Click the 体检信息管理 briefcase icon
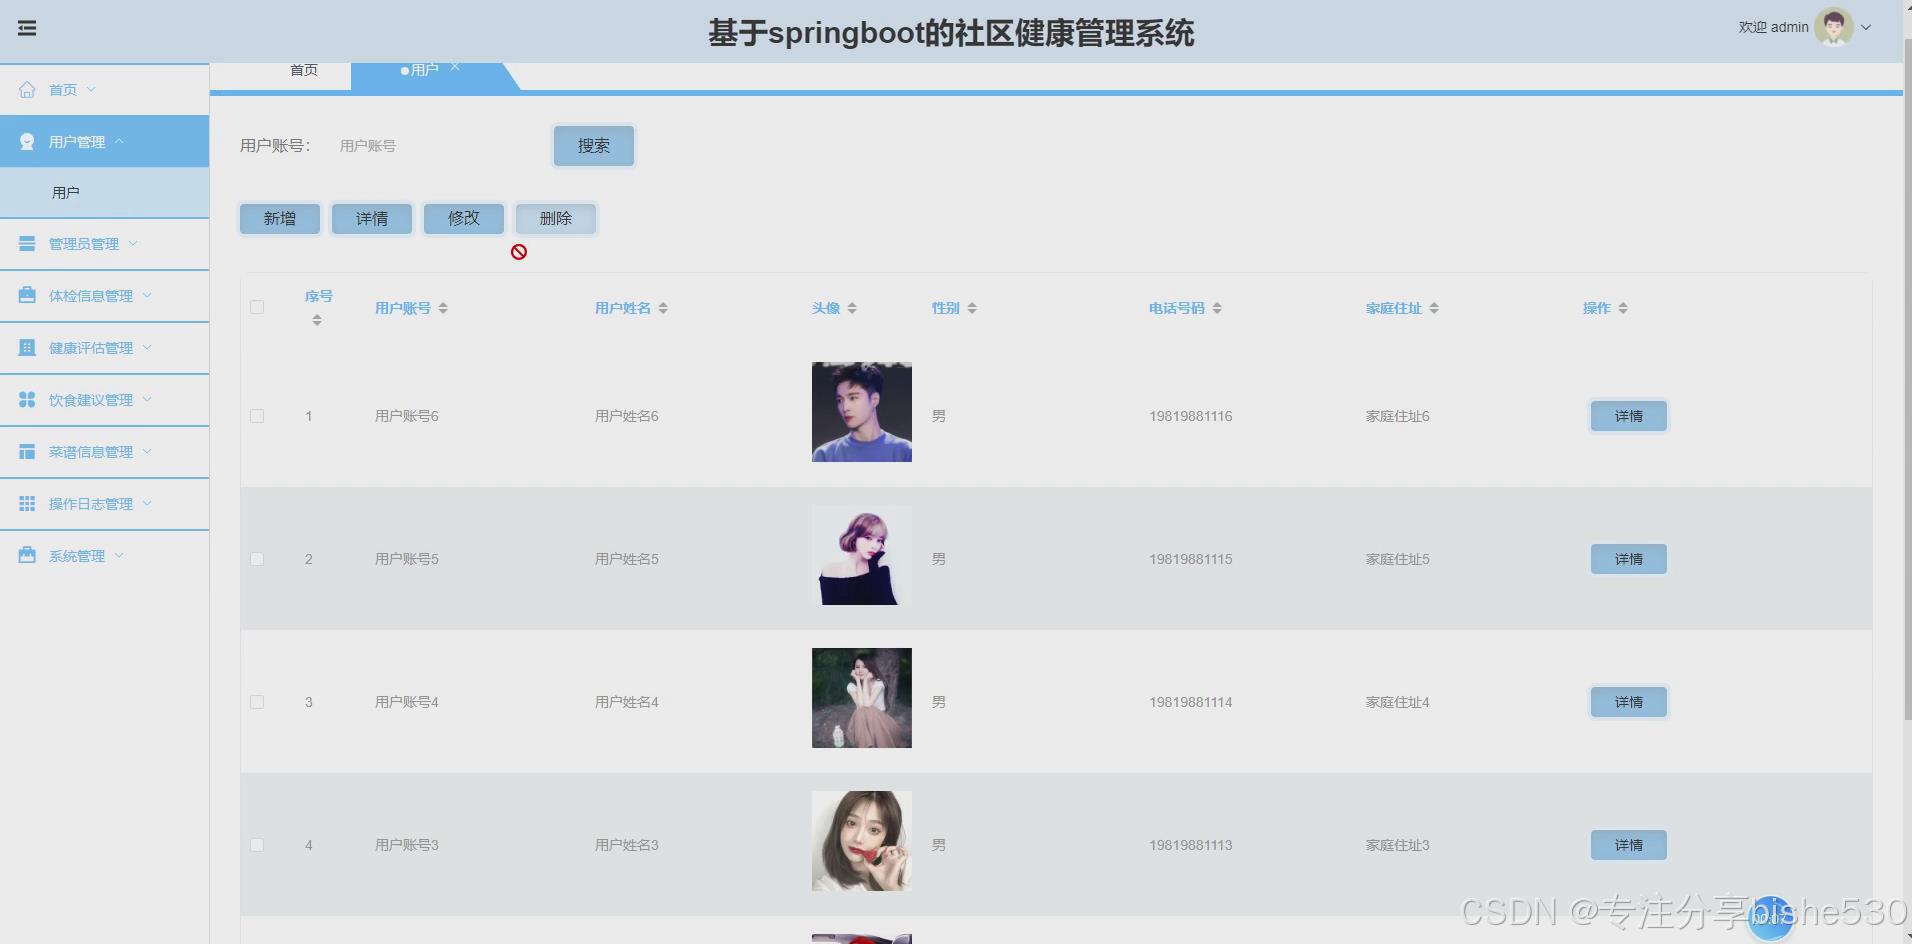 27,296
